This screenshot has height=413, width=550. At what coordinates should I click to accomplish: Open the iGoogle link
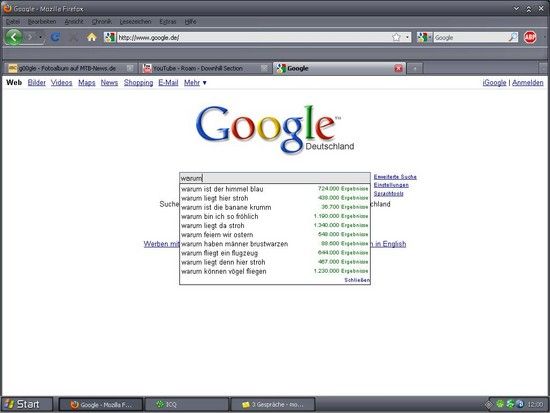(494, 82)
